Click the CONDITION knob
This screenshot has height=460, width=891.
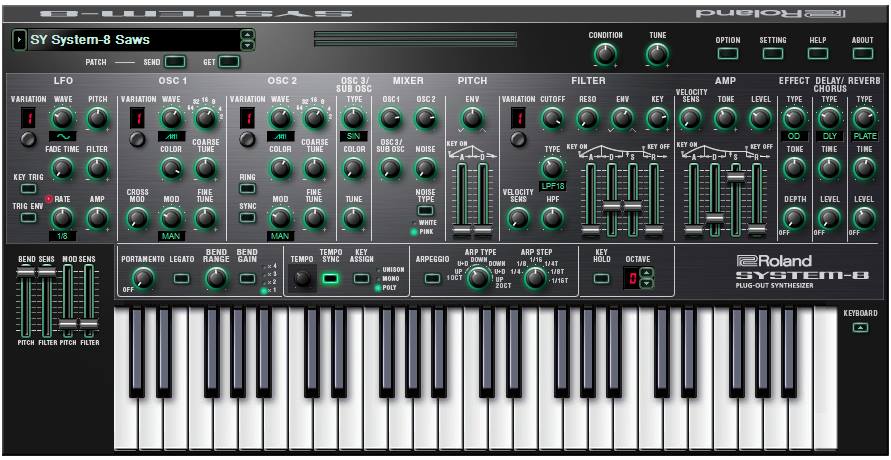[605, 55]
